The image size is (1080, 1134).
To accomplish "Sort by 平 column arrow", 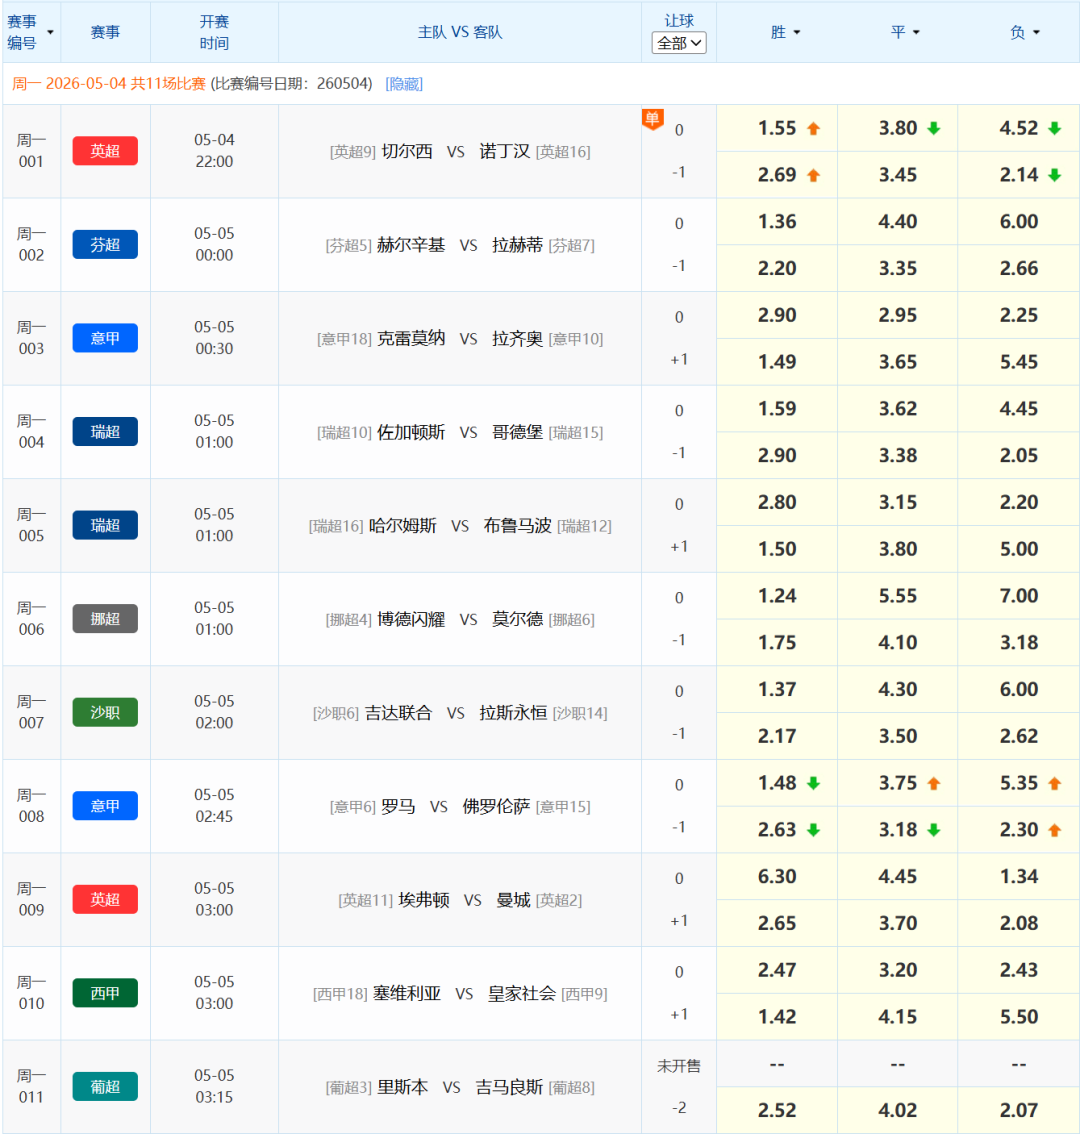I will tap(916, 33).
